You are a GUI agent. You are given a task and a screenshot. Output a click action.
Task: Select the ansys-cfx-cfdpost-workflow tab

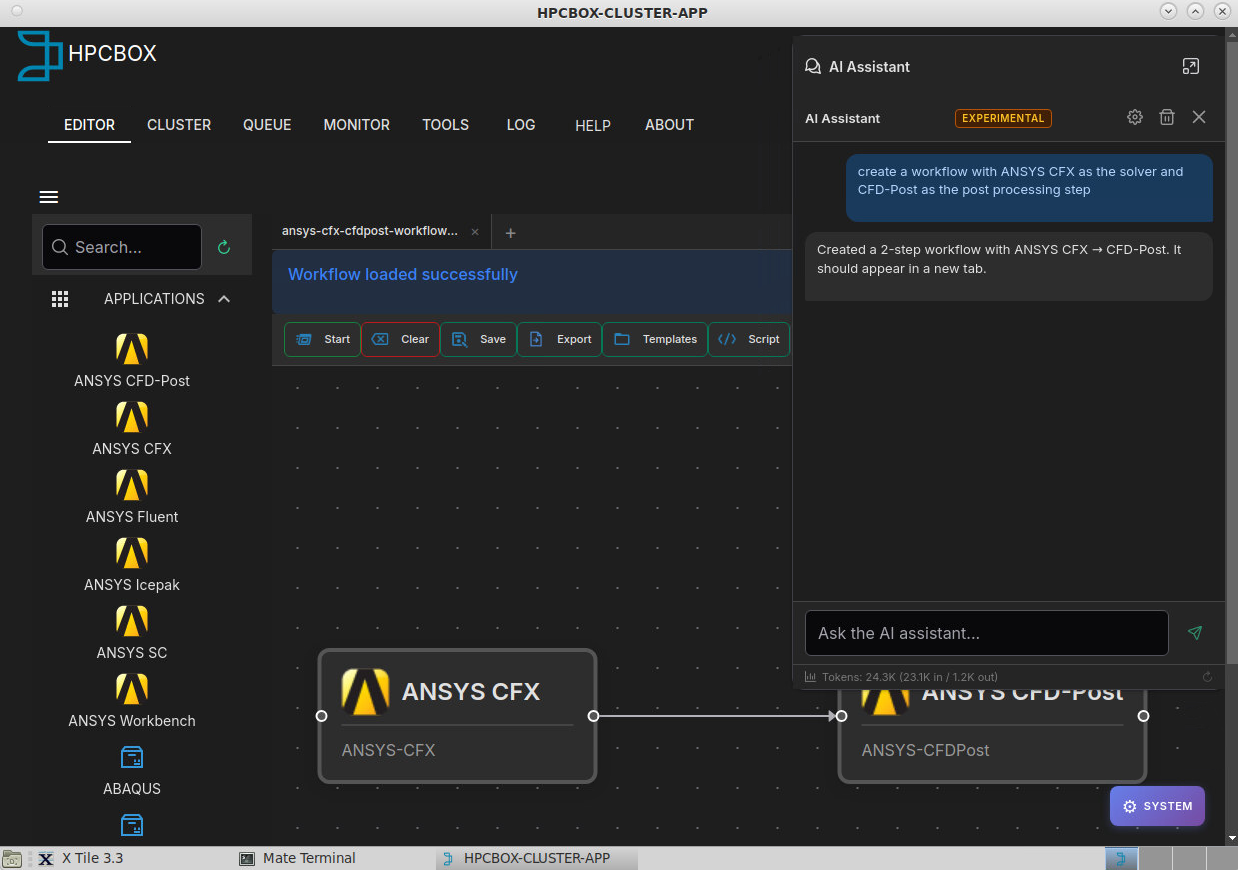(370, 231)
